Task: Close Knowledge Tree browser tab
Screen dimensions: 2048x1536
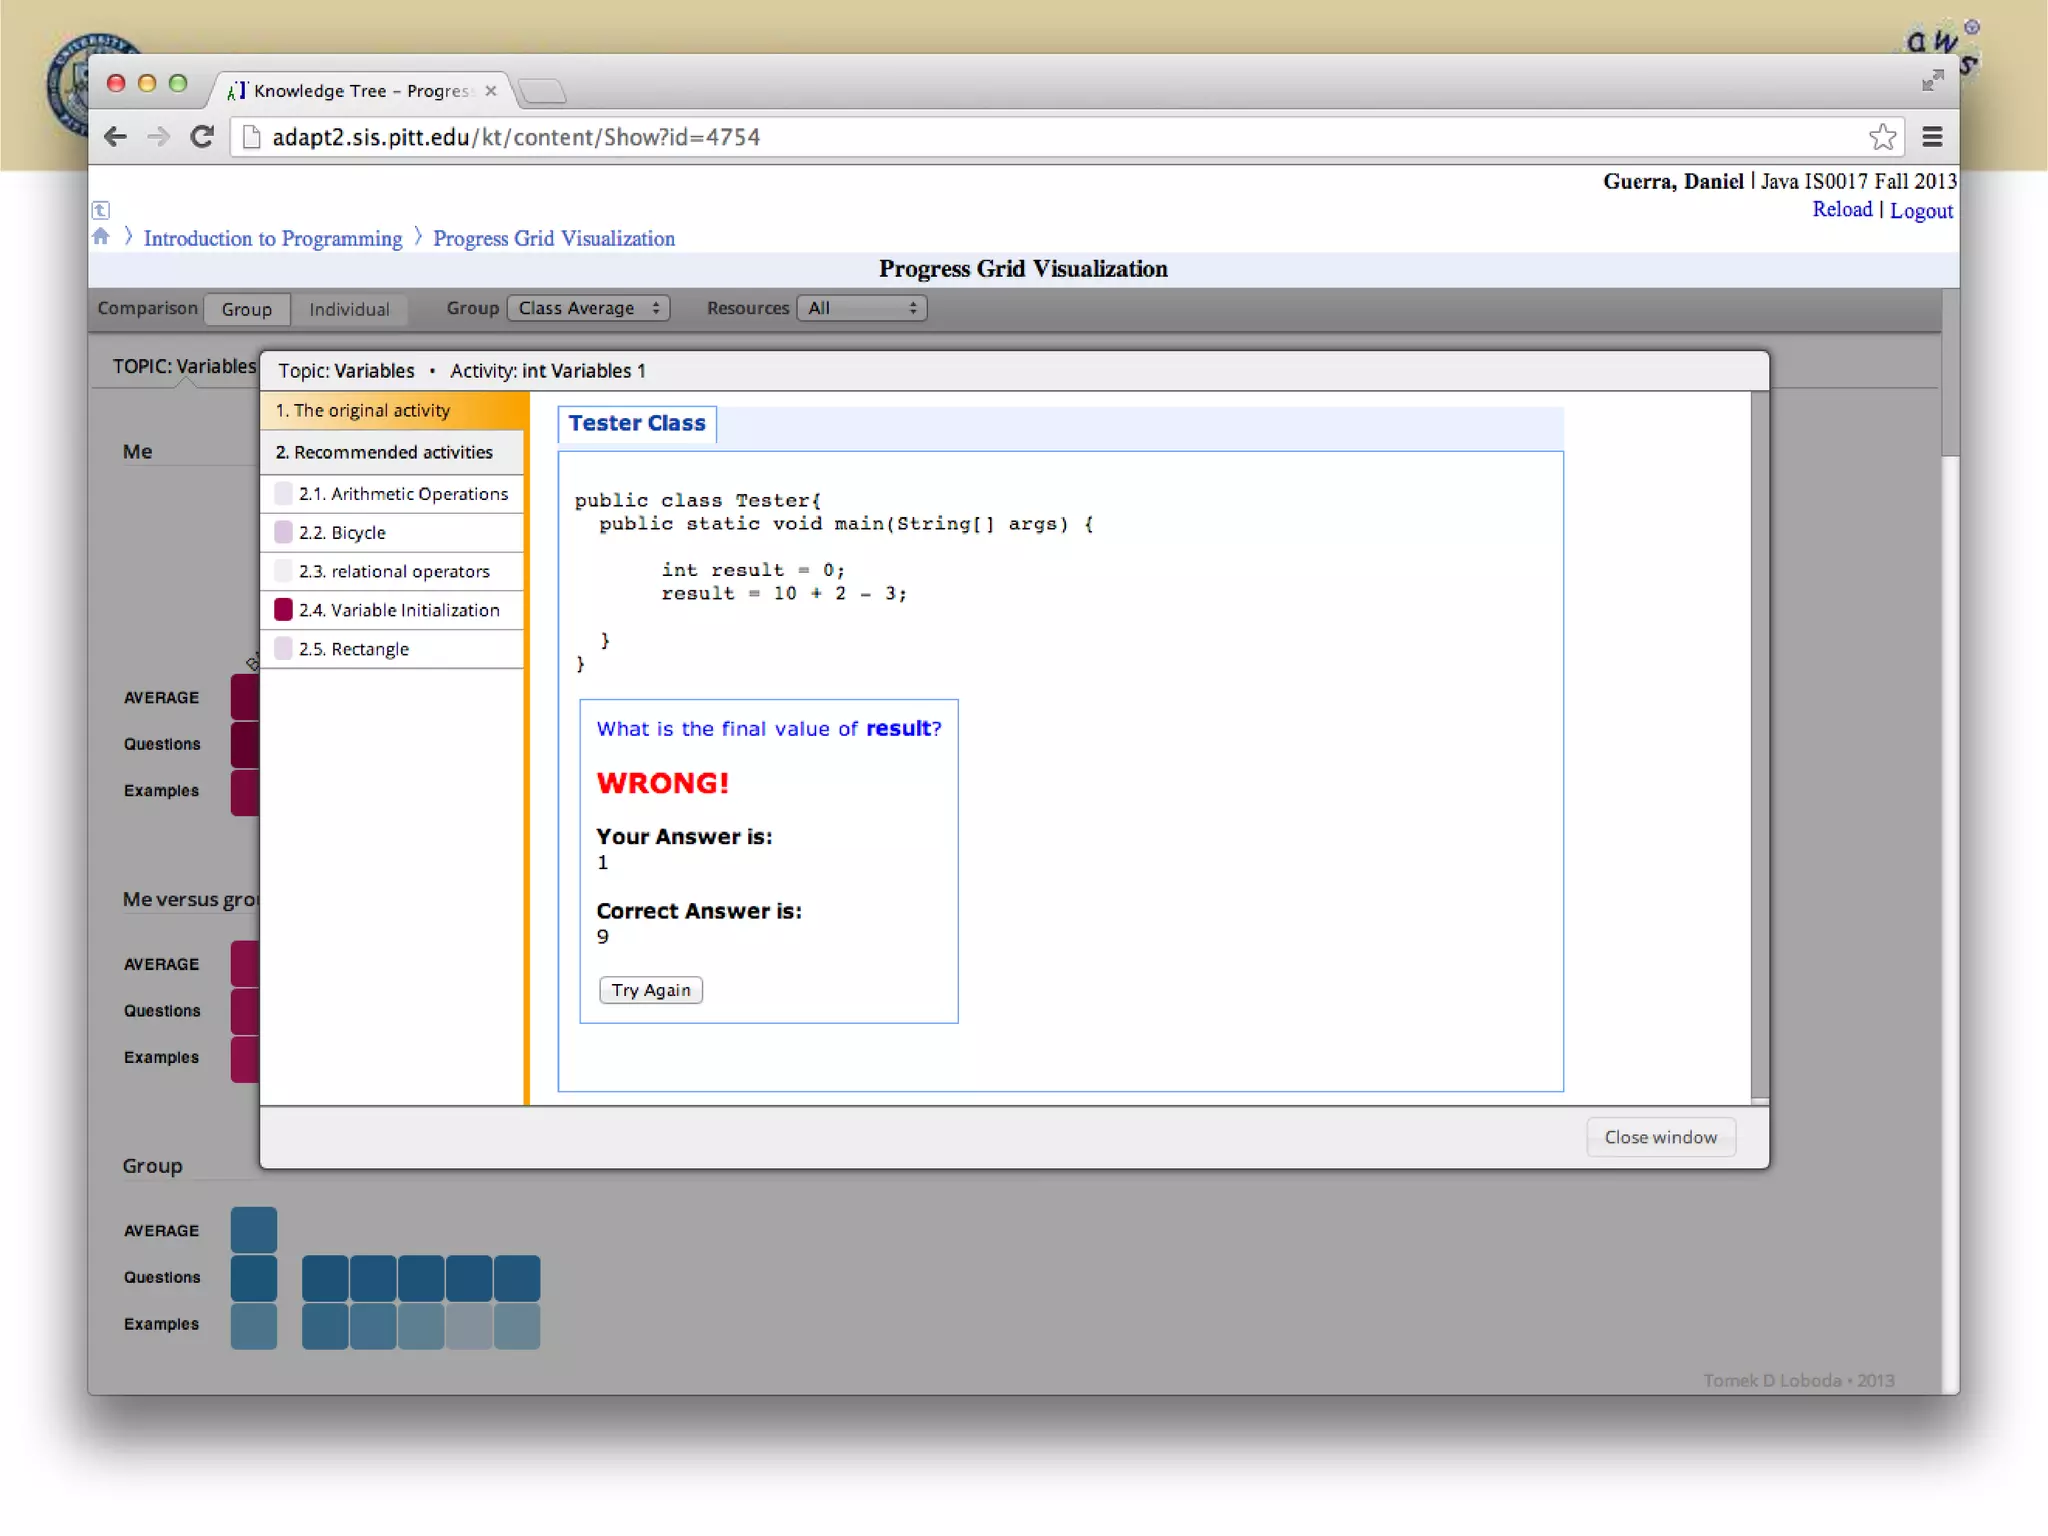Action: (x=491, y=91)
